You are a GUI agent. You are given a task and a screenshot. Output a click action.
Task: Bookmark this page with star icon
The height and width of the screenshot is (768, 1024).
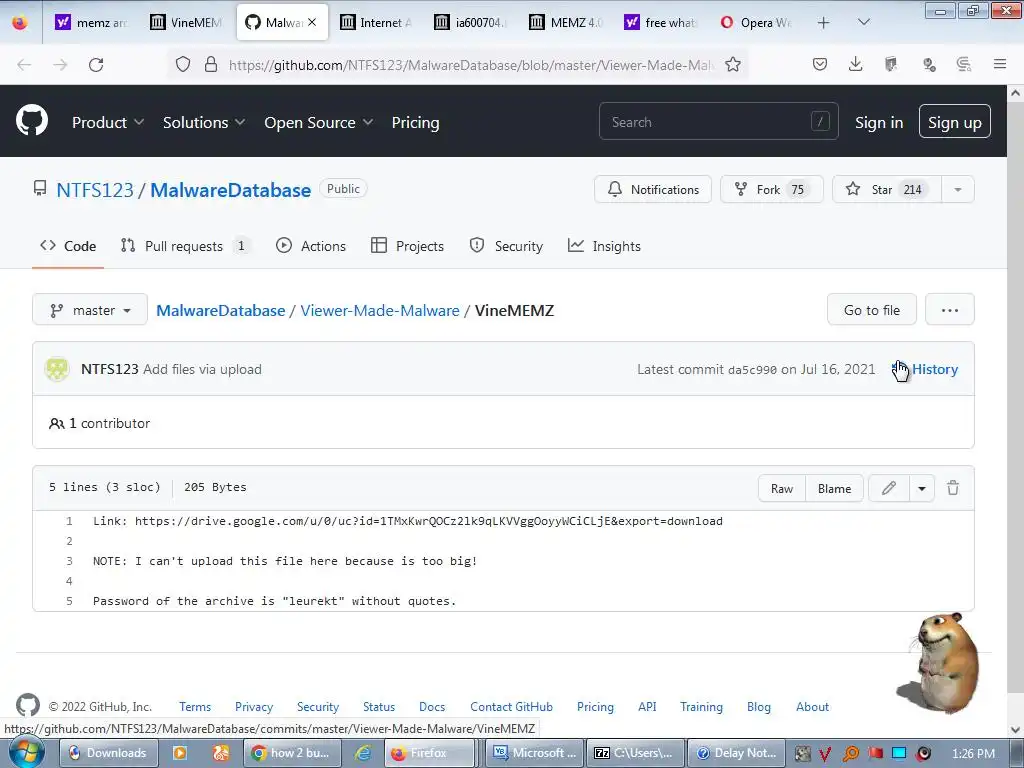coord(733,64)
